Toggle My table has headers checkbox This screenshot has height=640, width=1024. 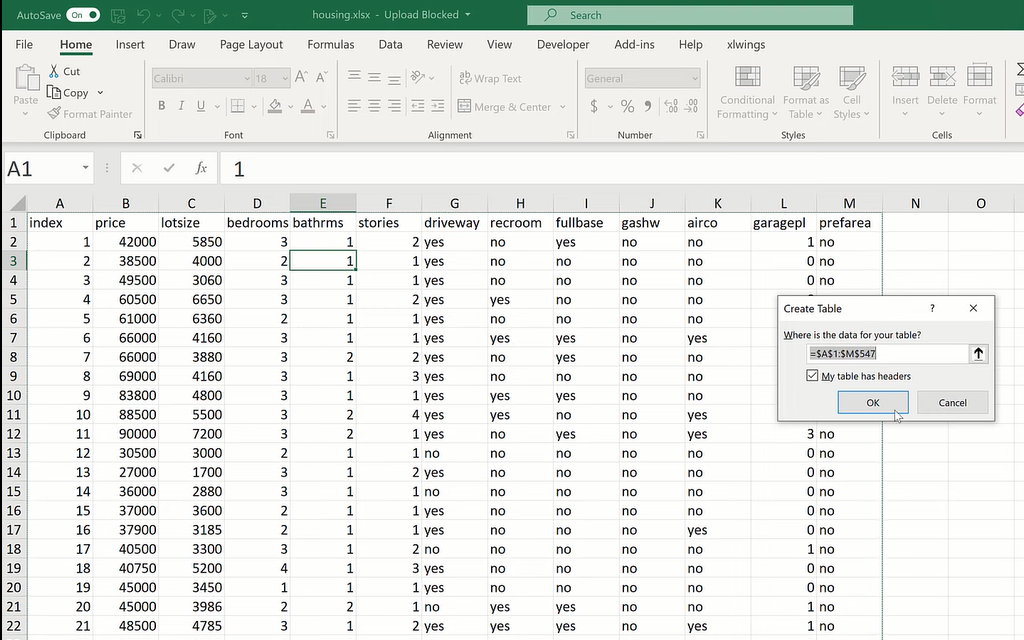812,376
